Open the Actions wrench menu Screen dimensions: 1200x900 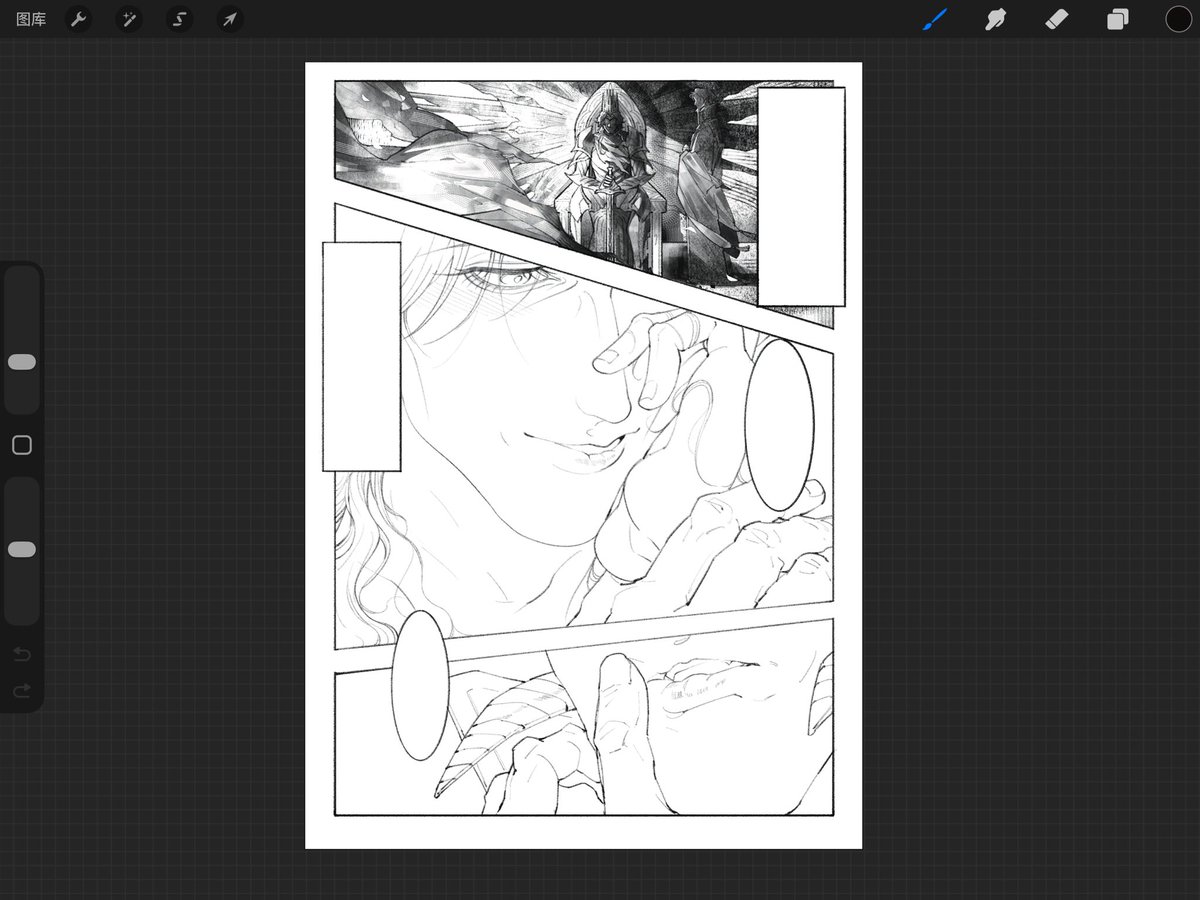tap(78, 19)
